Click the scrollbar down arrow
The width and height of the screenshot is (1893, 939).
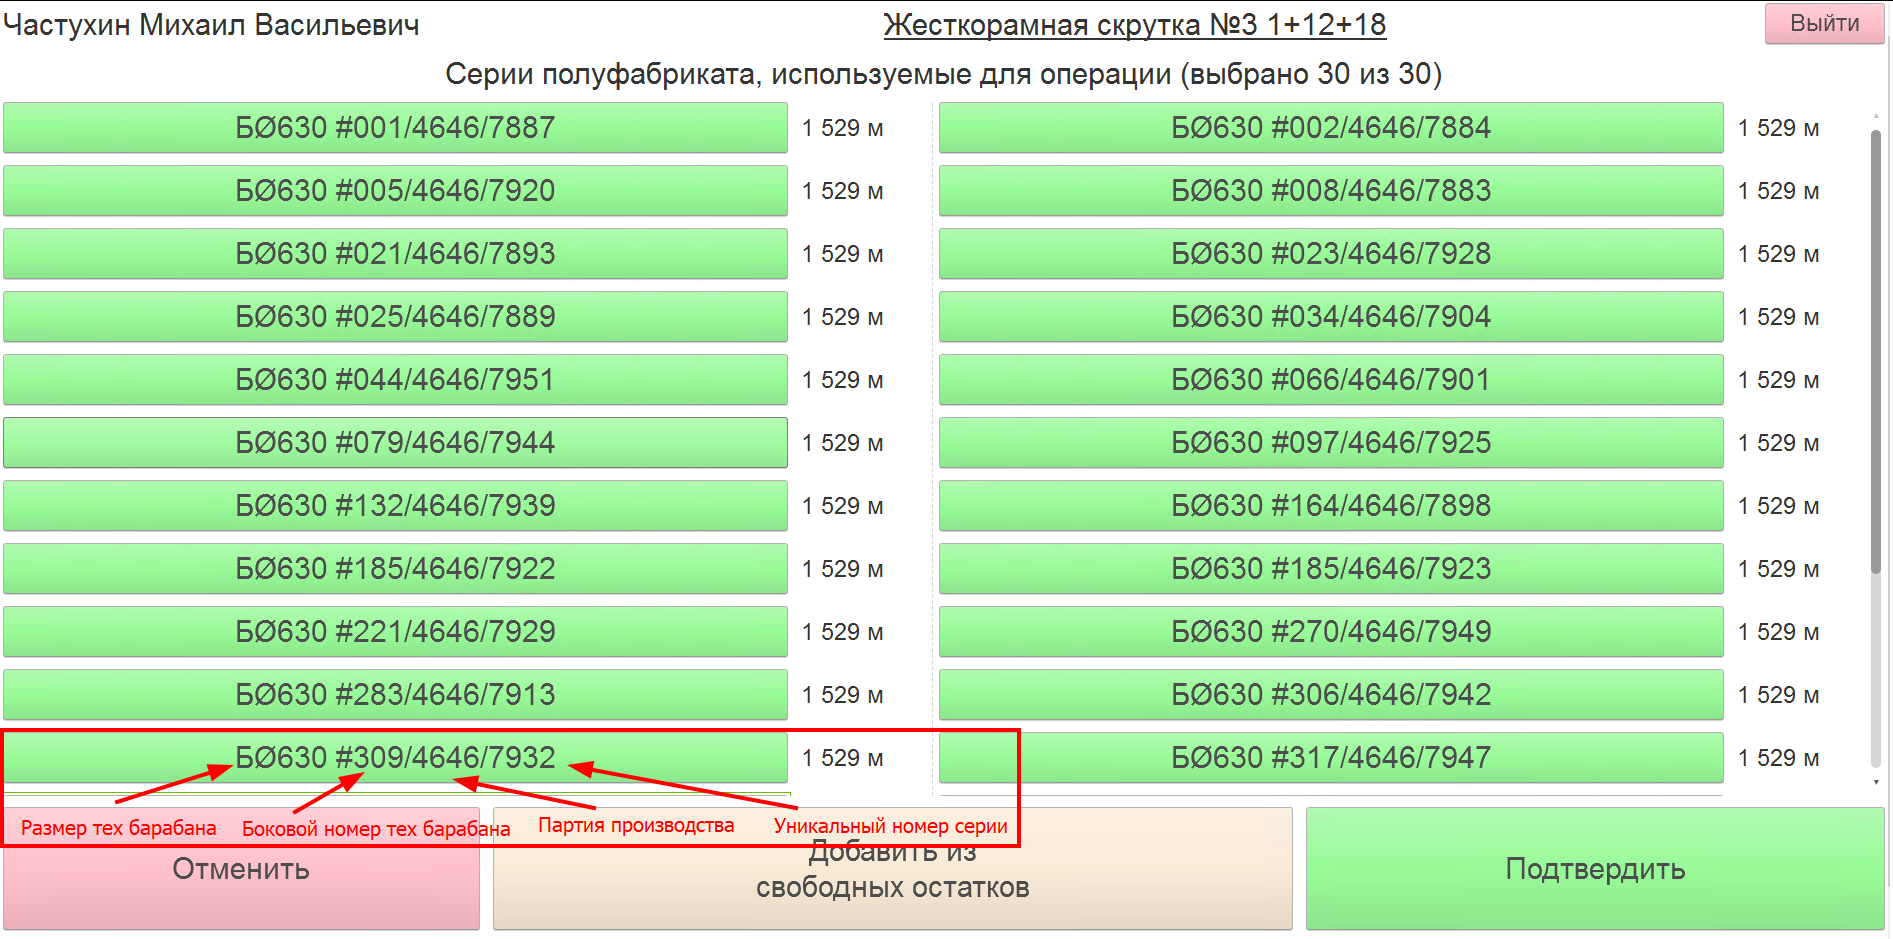1876,782
